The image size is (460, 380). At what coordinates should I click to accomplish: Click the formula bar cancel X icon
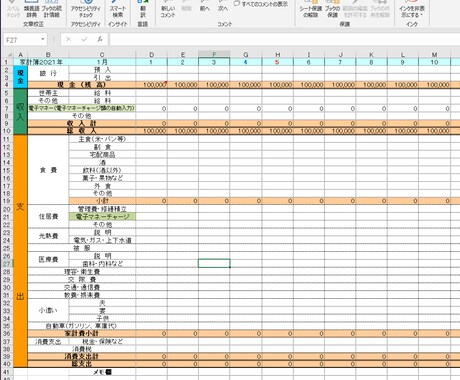(68, 39)
